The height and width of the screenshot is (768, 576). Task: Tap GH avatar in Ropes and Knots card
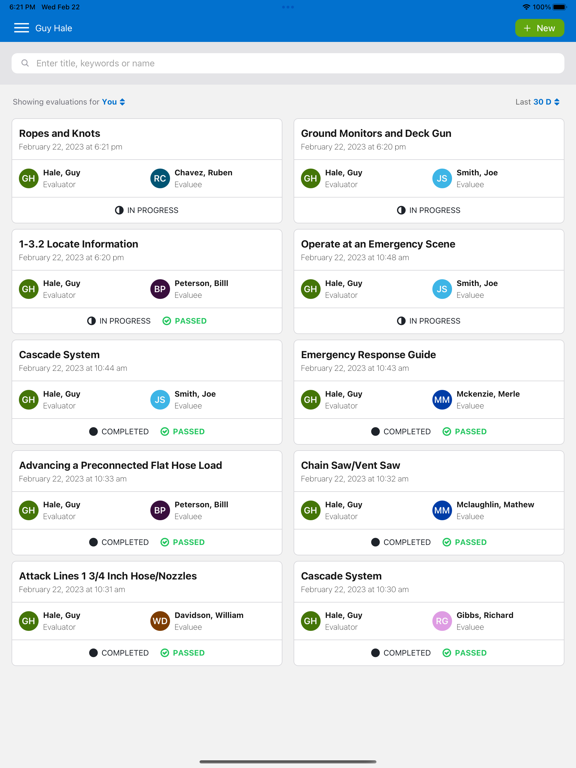pyautogui.click(x=28, y=178)
